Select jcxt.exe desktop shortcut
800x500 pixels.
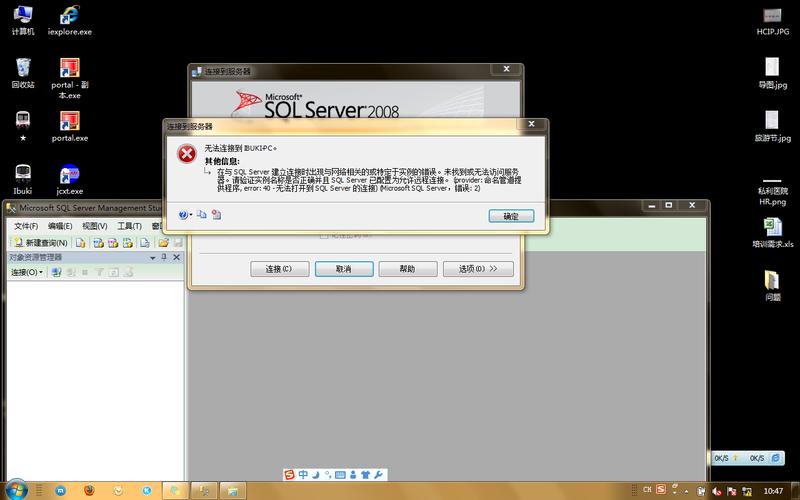[x=70, y=180]
